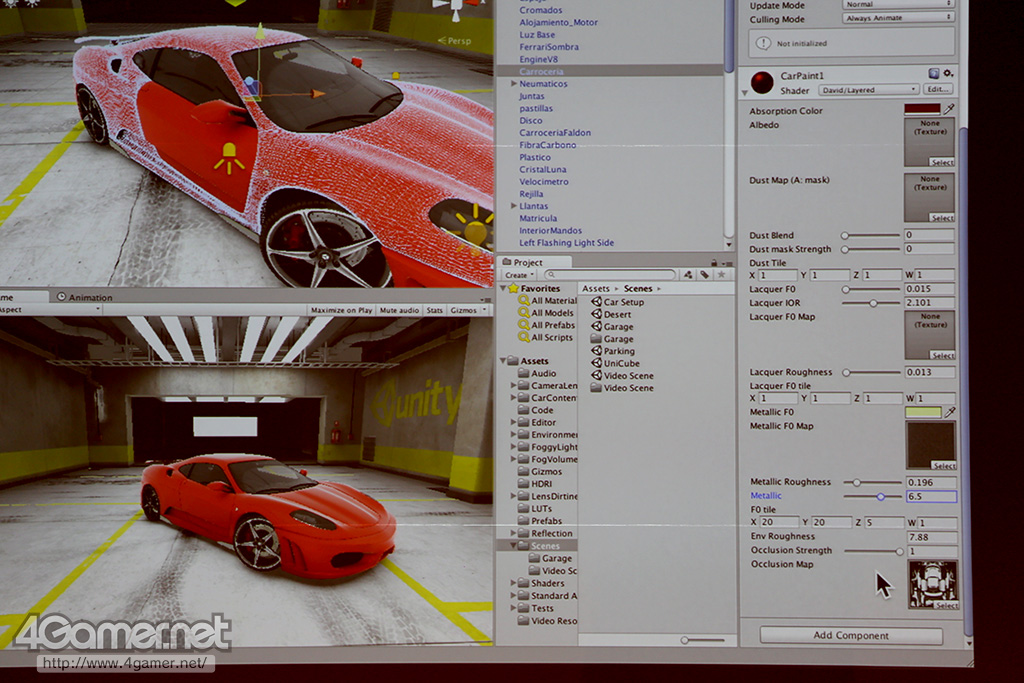Screen dimensions: 1024x683
Task: Click Scenes in the breadcrumb path
Action: [x=637, y=288]
